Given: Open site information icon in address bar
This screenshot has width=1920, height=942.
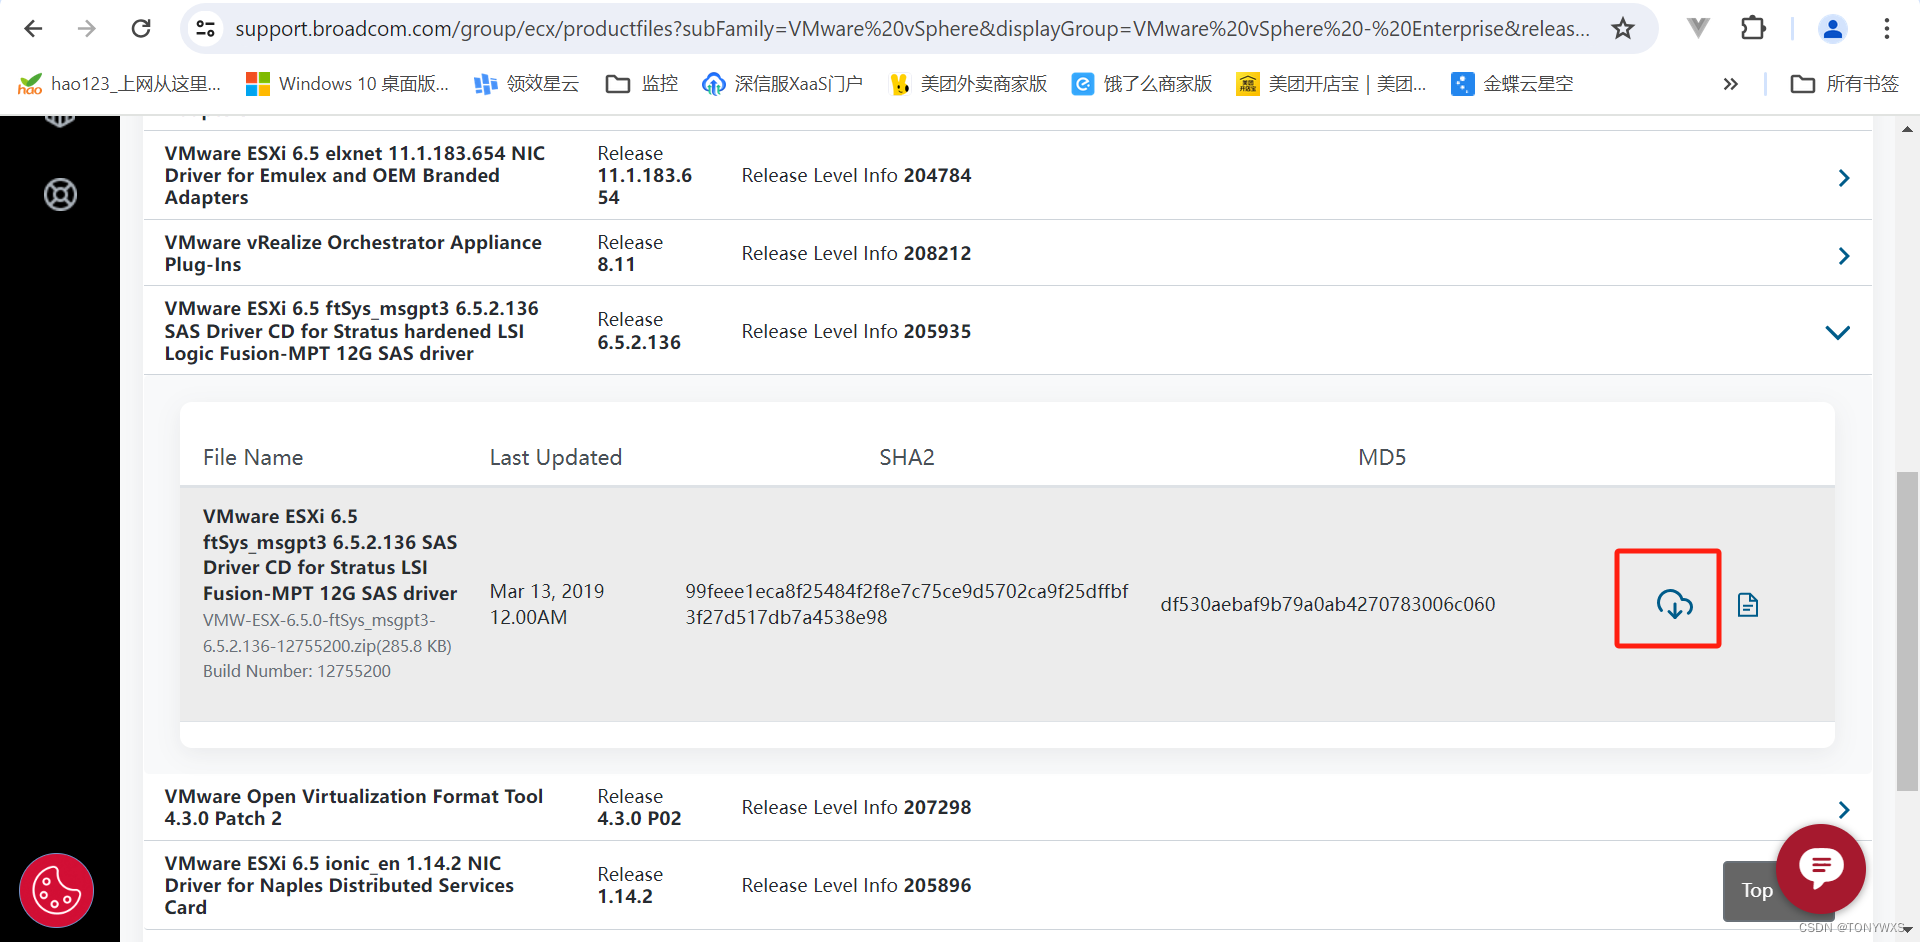Looking at the screenshot, I should tap(206, 29).
